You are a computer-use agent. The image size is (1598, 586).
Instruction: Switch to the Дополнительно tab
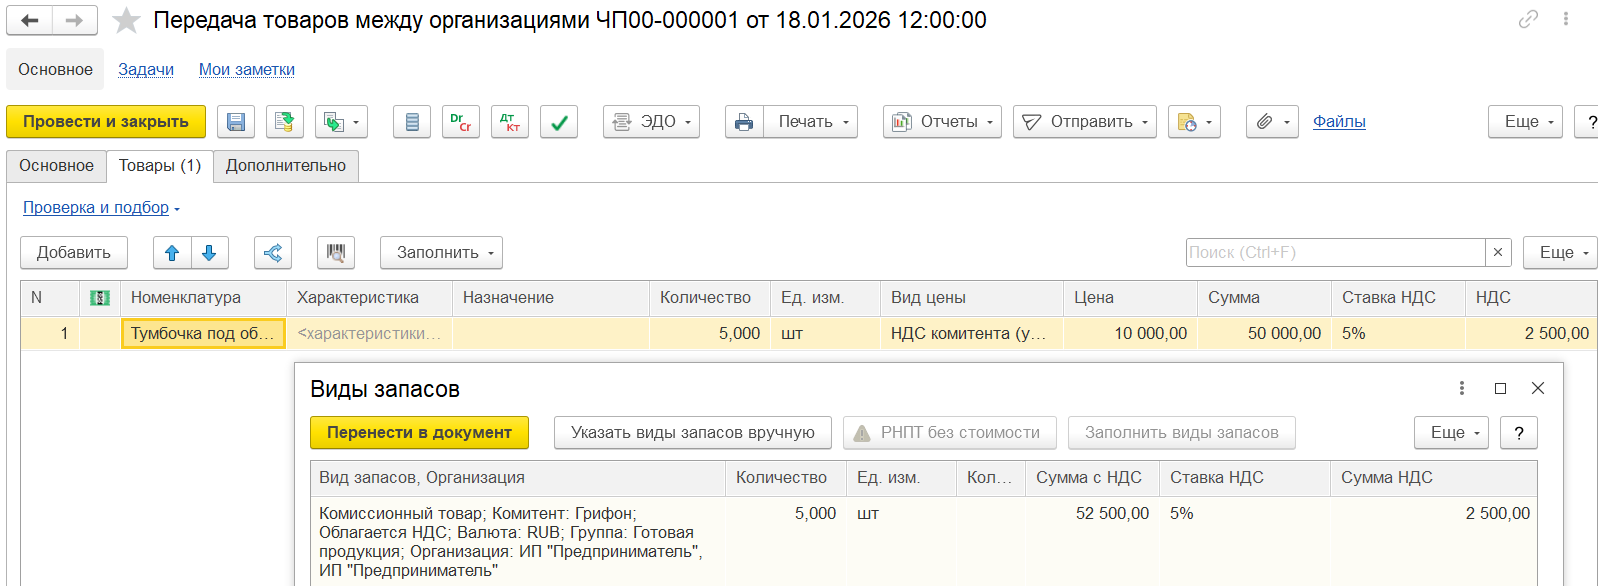[x=286, y=166]
